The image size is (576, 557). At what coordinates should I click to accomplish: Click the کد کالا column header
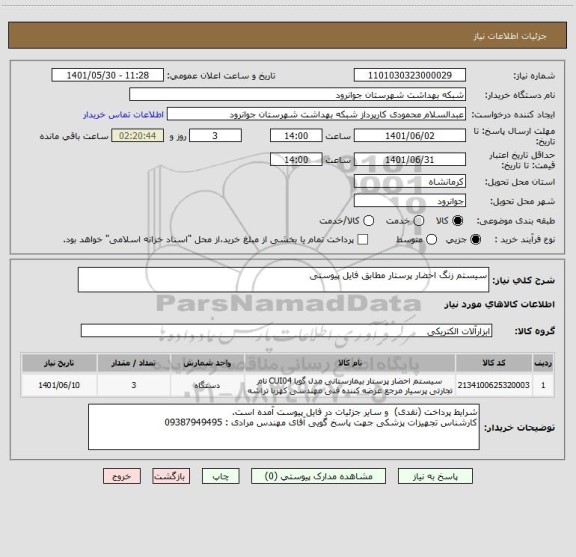coord(494,363)
